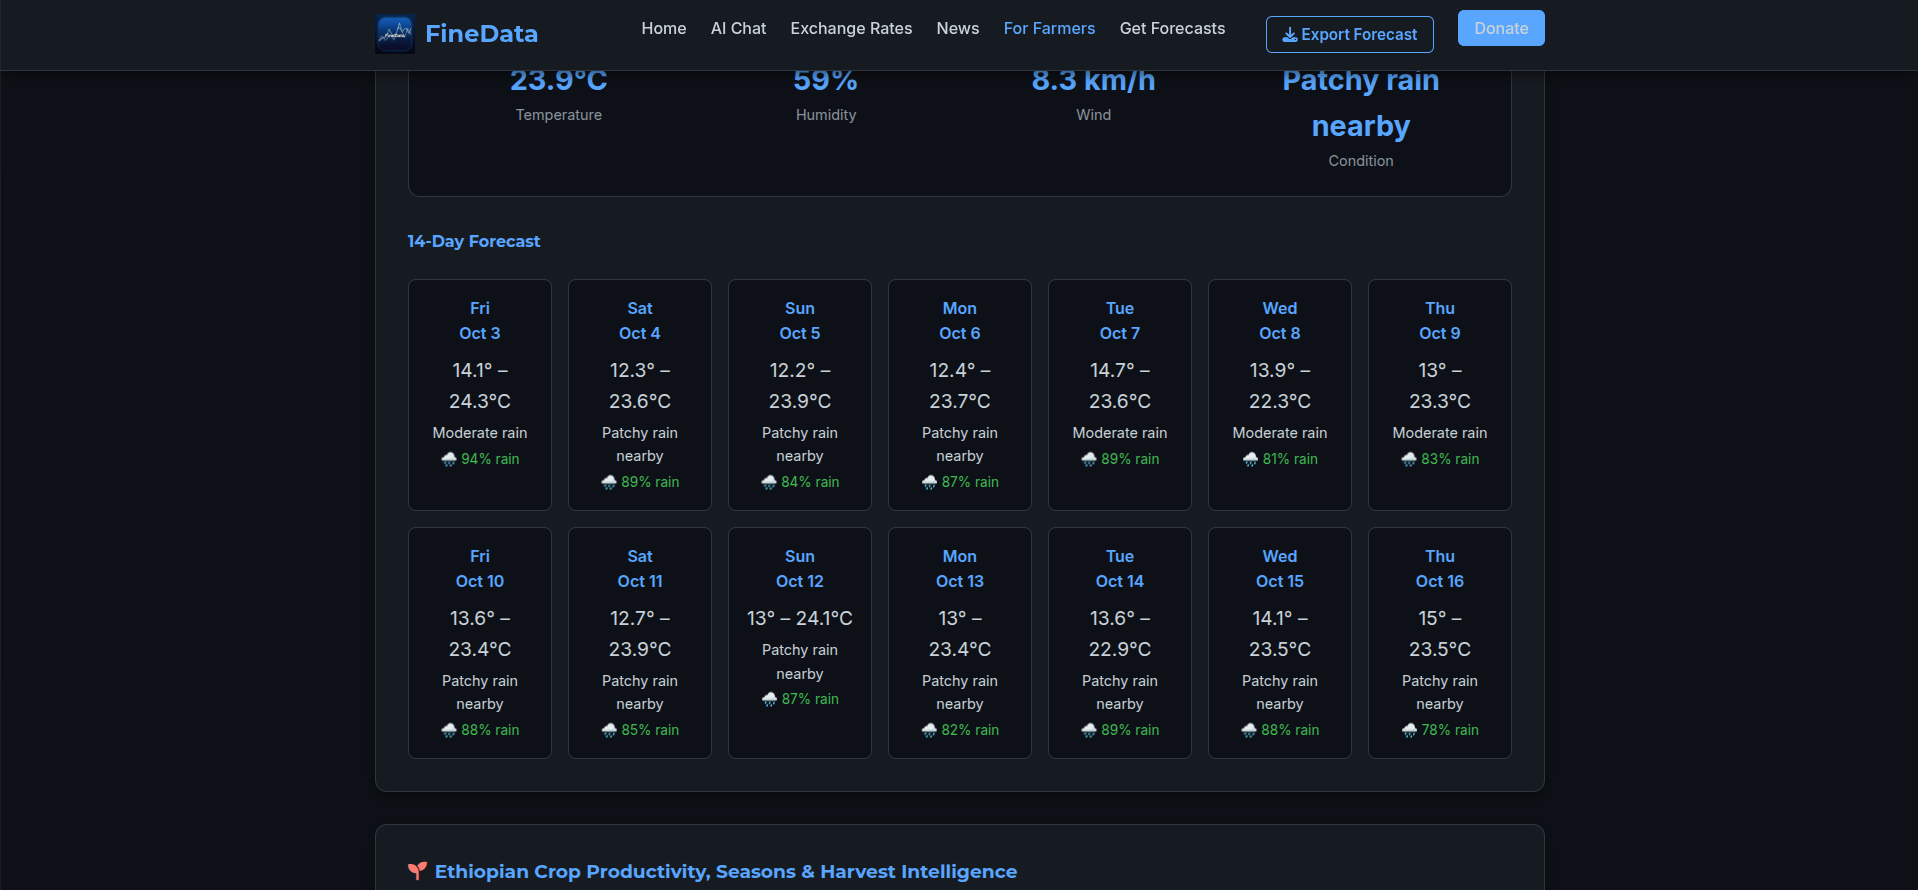Click the Mon Oct 6 date label
The width and height of the screenshot is (1918, 890).
(x=960, y=321)
